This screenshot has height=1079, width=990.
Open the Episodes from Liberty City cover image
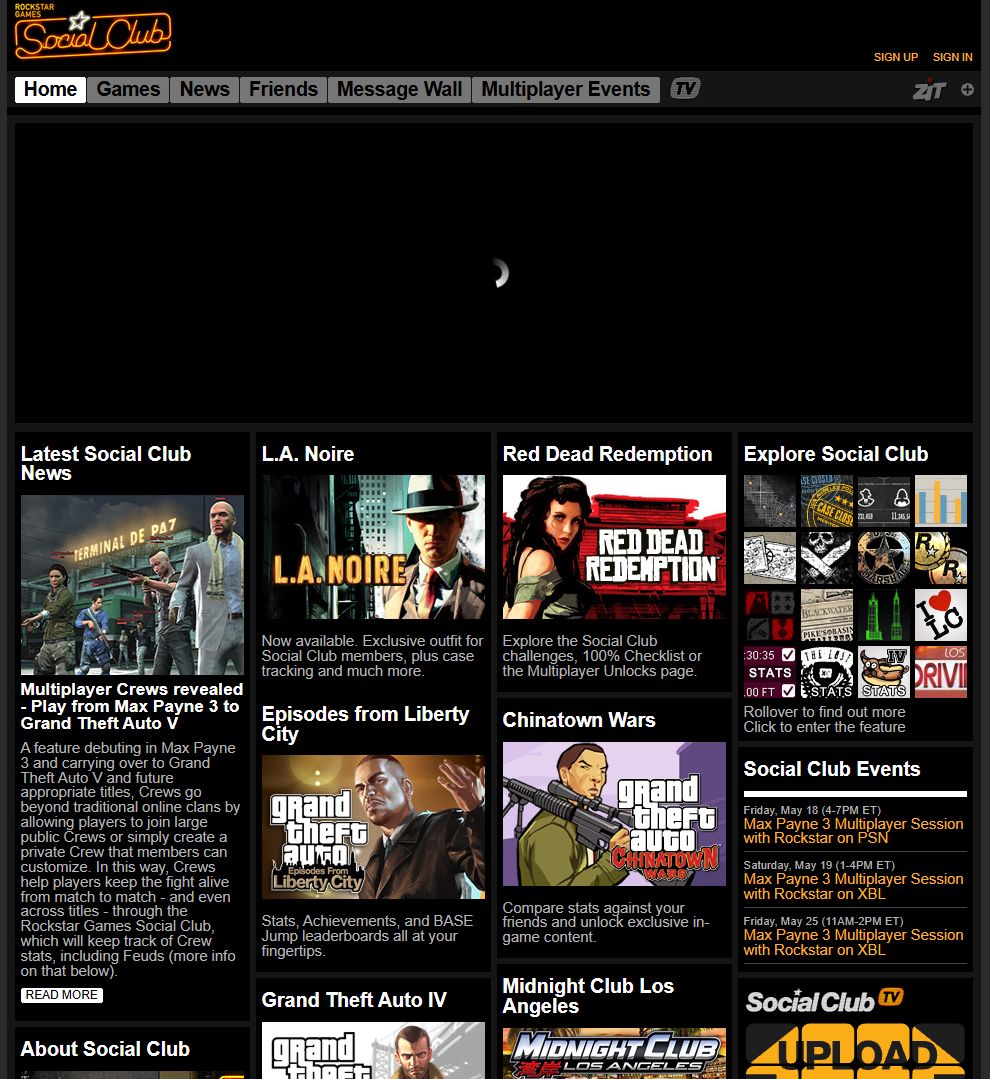374,827
